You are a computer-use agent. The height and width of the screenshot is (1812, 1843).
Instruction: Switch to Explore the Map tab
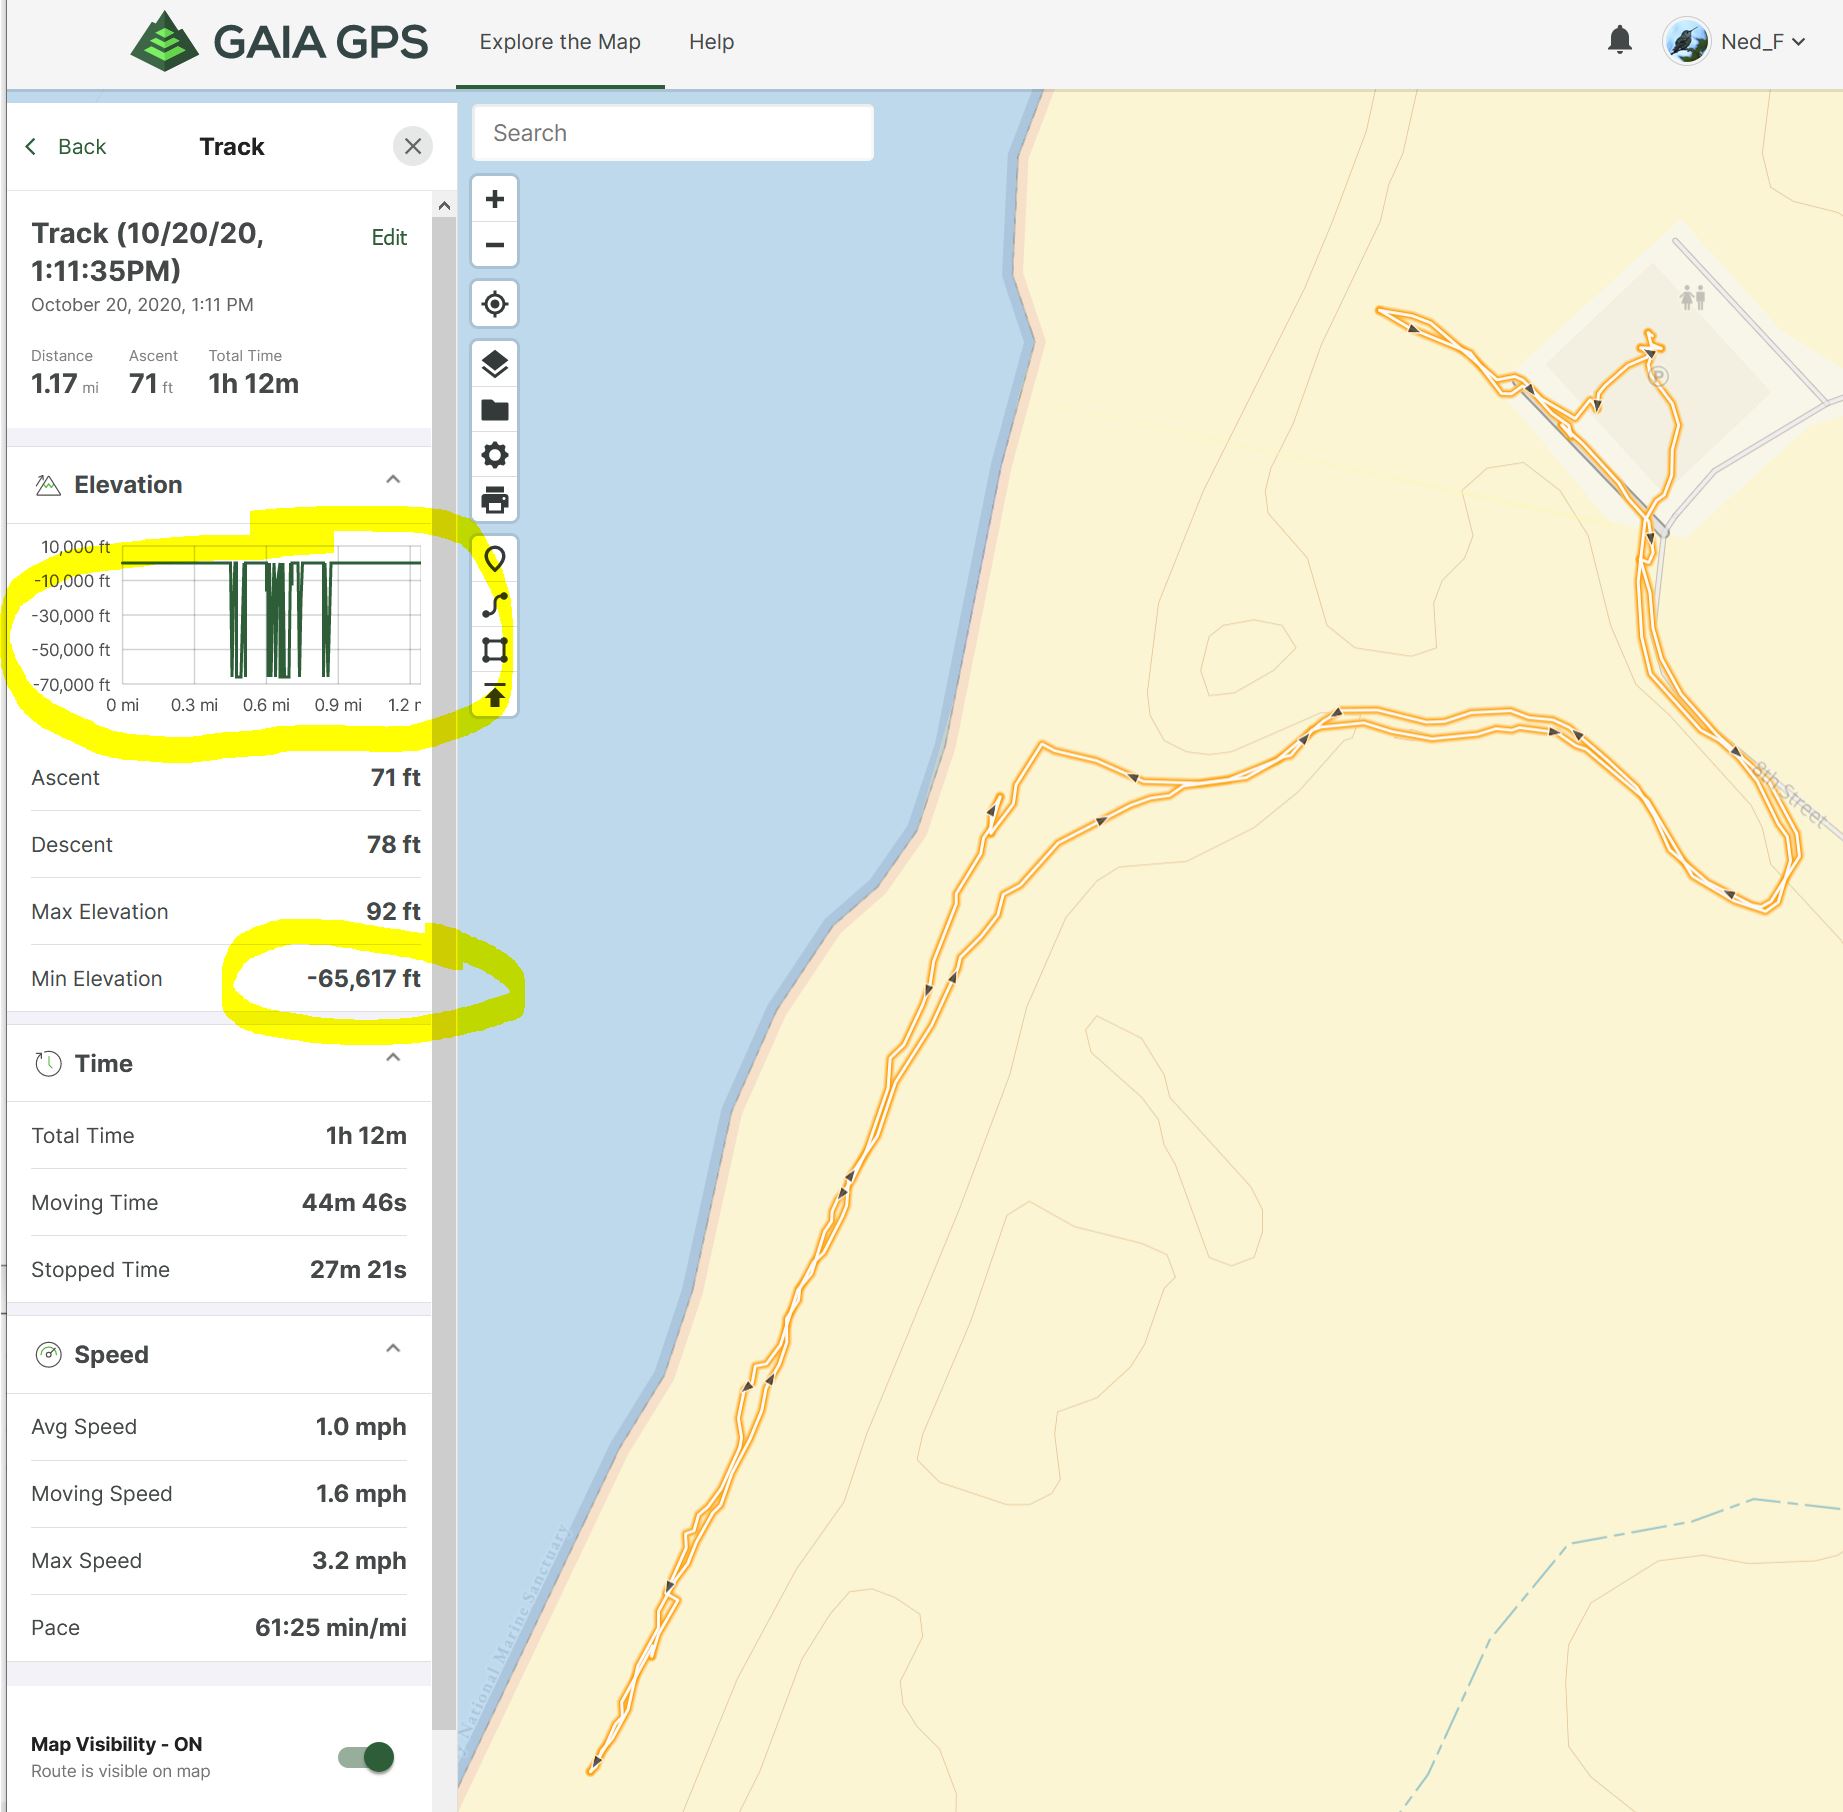(559, 42)
